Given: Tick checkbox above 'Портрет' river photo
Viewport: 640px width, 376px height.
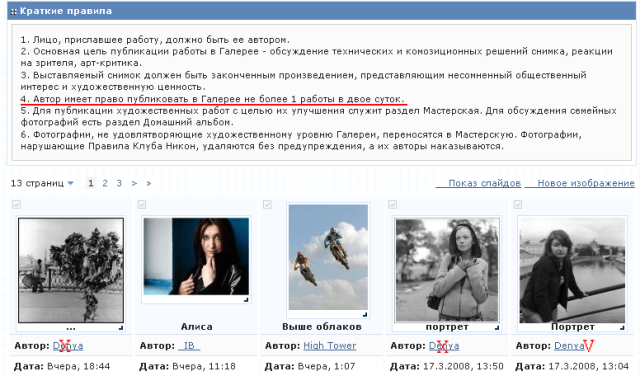Looking at the screenshot, I should (x=518, y=205).
